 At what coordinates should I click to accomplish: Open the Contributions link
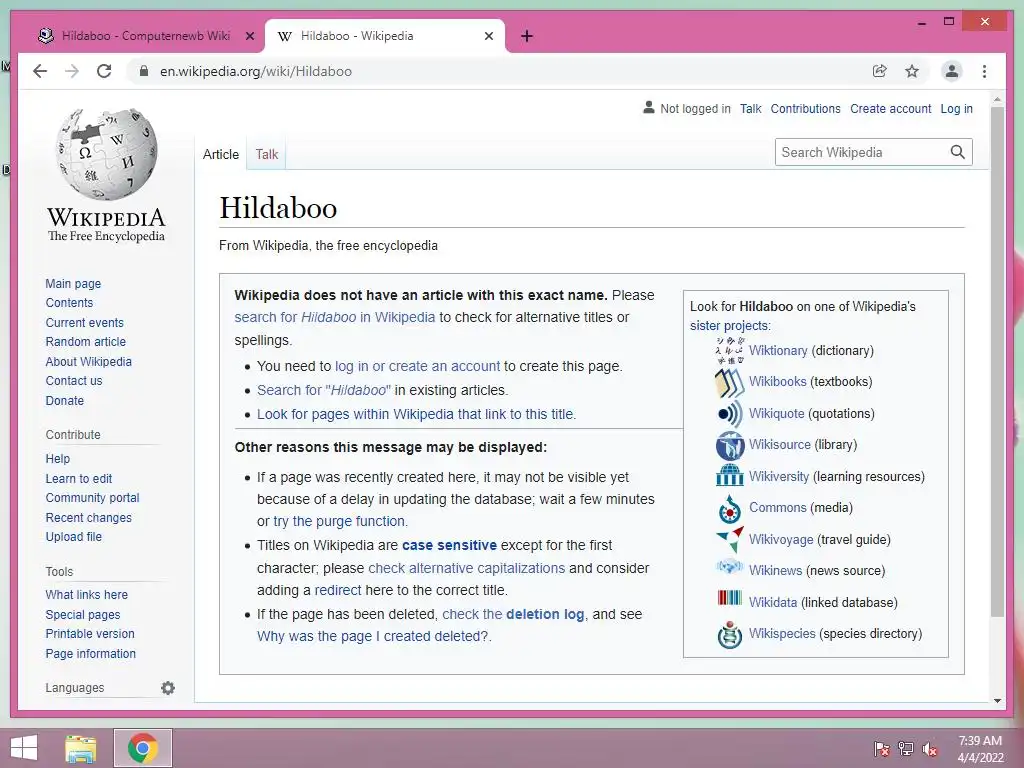[805, 109]
